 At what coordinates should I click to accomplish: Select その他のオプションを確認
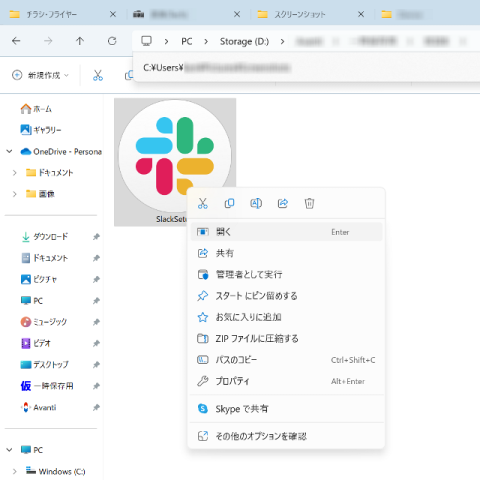click(x=286, y=436)
